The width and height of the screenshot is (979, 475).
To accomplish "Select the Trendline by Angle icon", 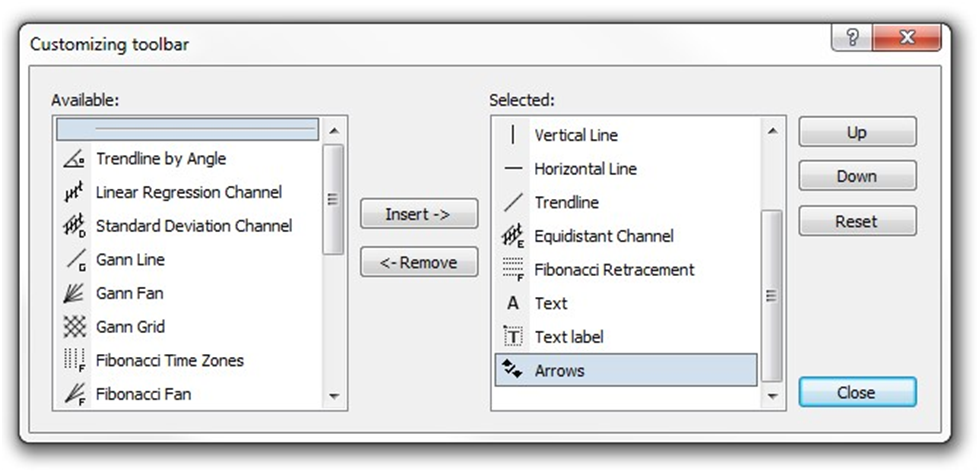I will (73, 159).
